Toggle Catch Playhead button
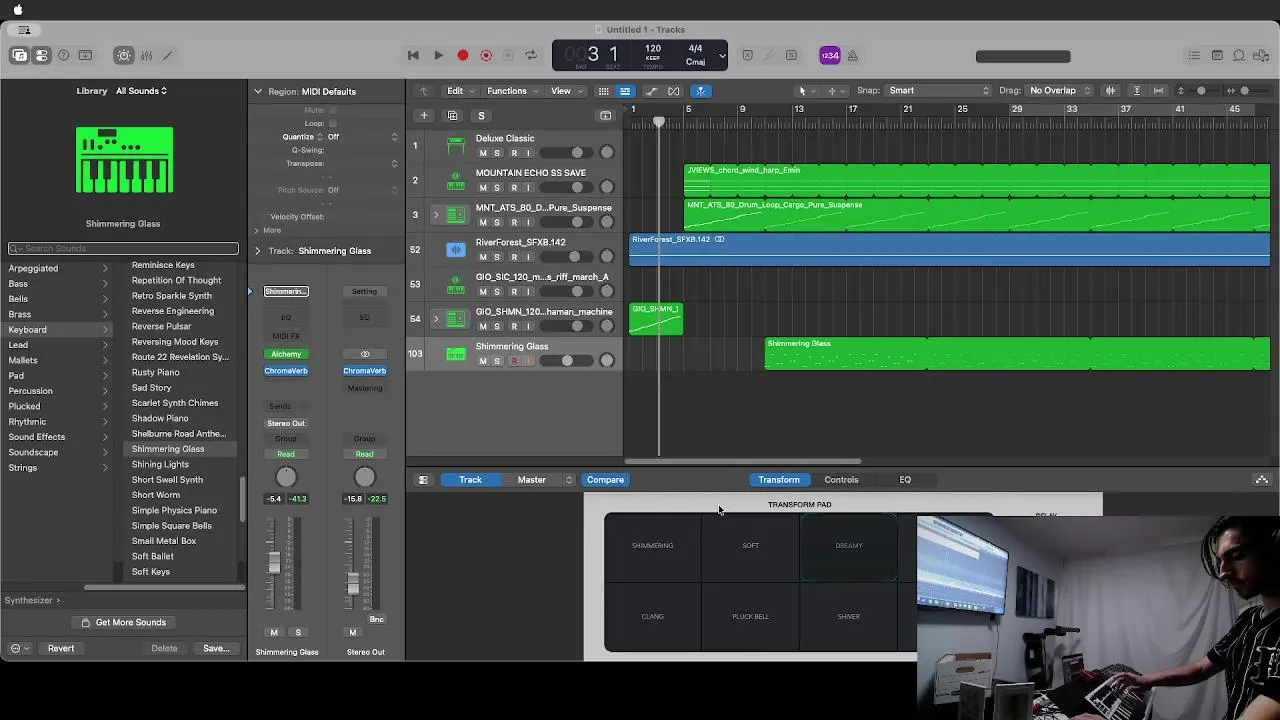Viewport: 1280px width, 720px height. 701,91
